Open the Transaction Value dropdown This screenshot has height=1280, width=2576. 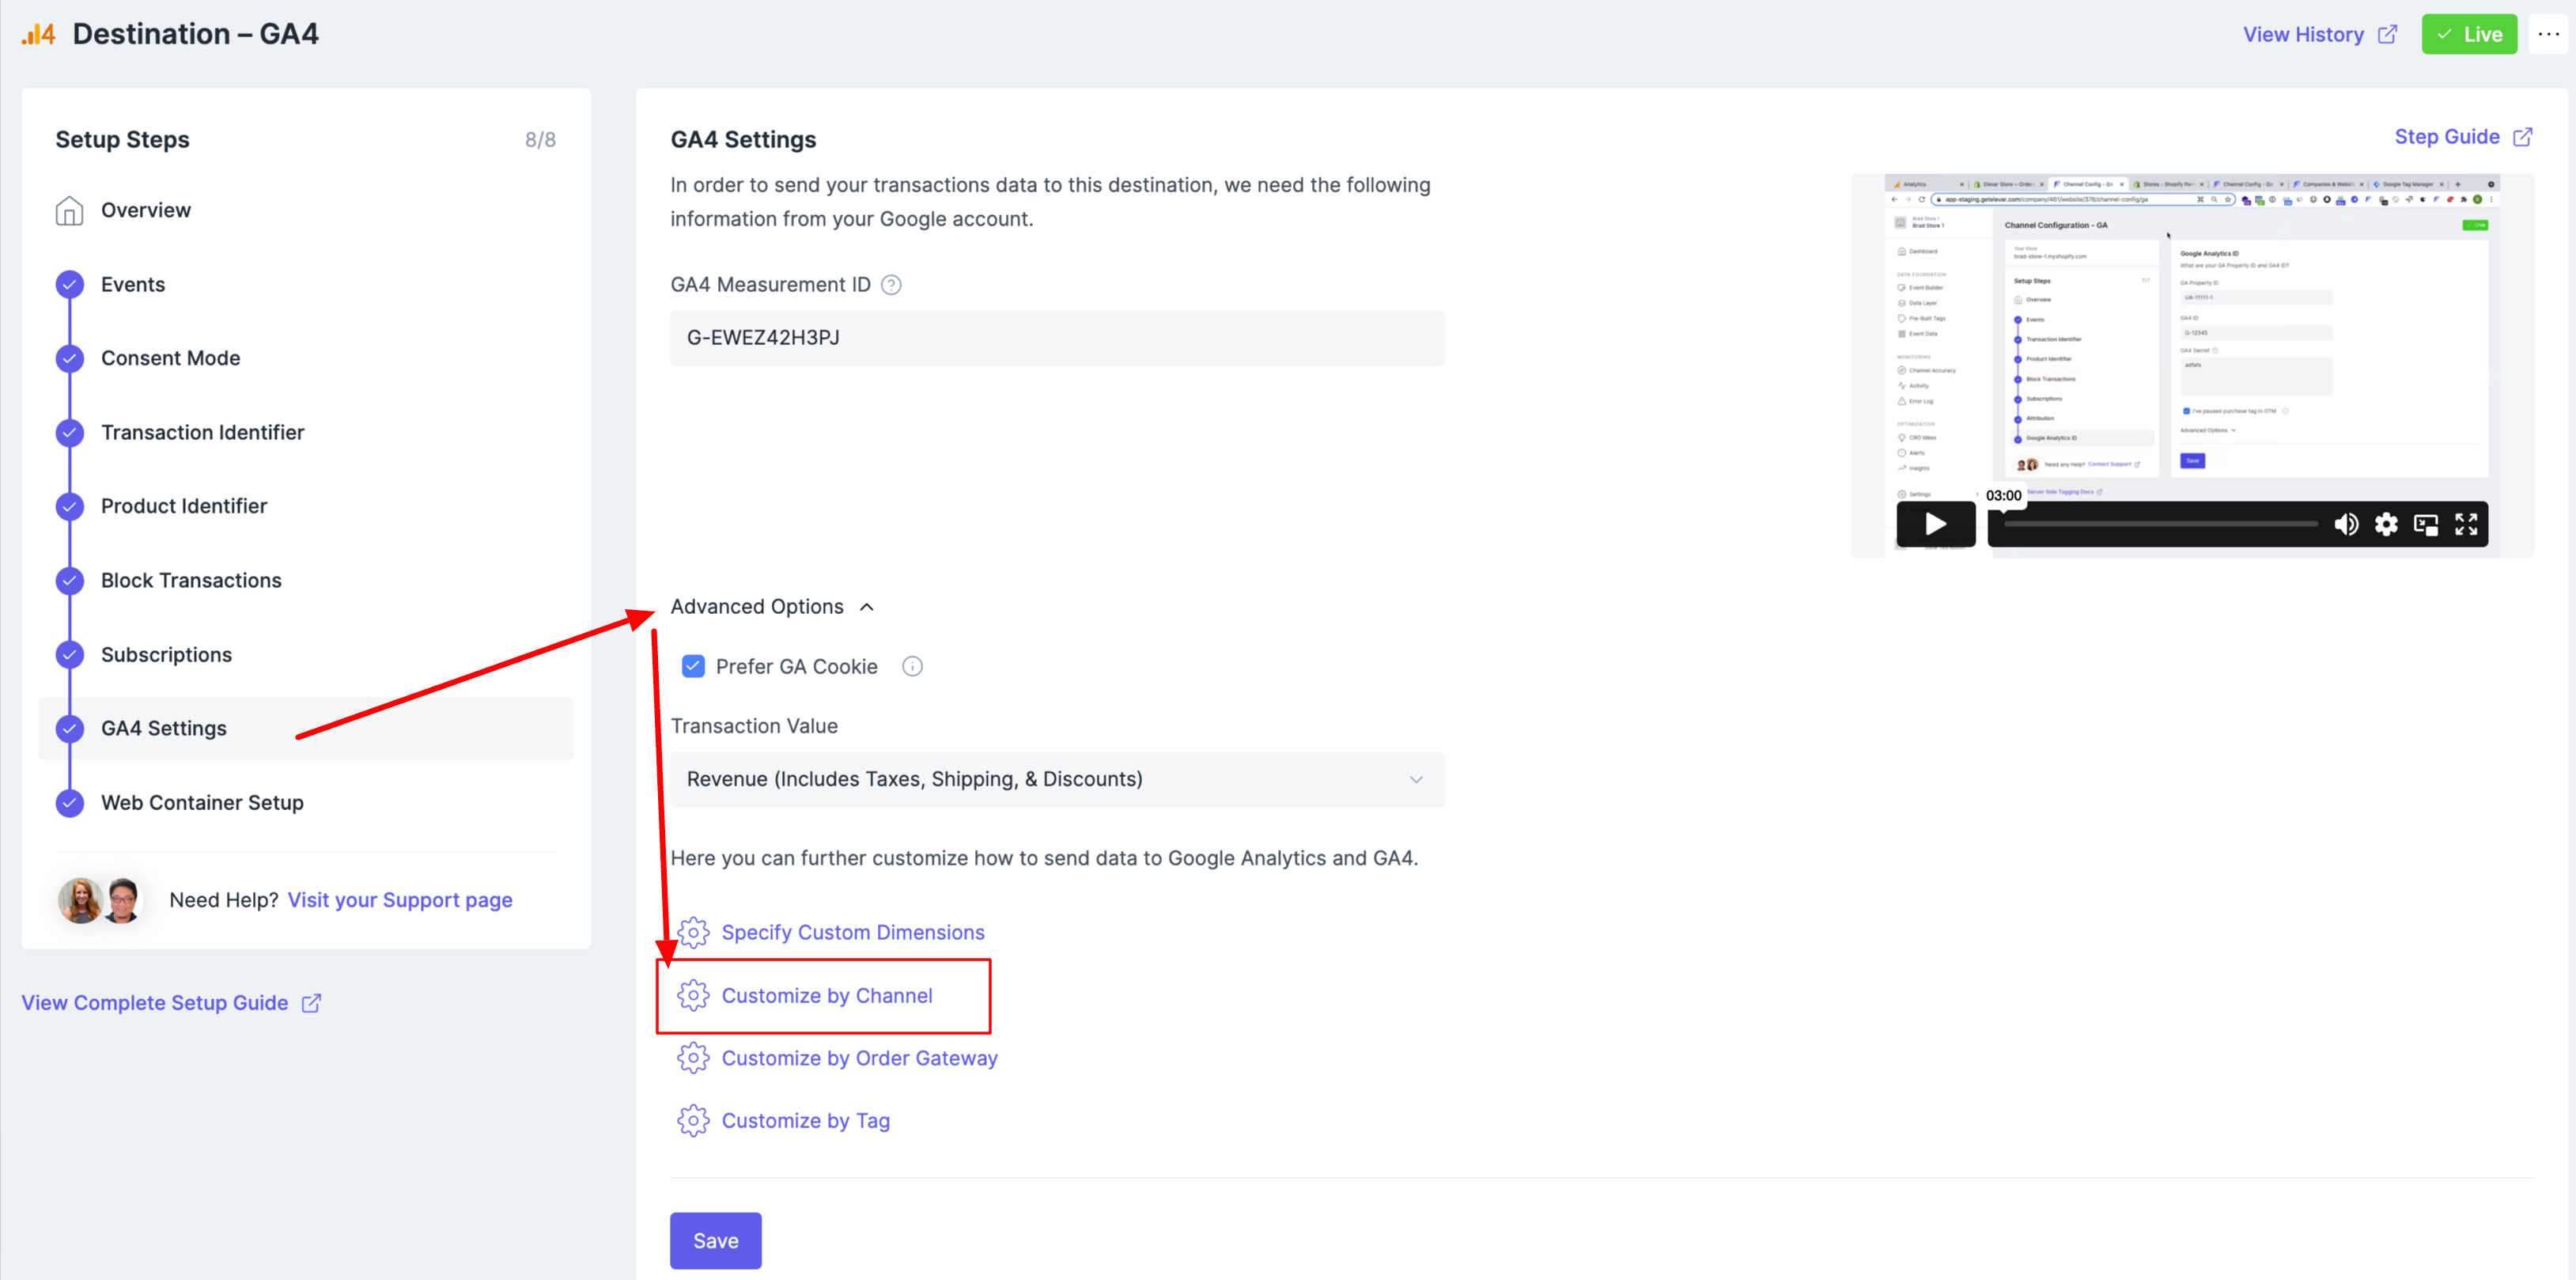click(x=1056, y=779)
